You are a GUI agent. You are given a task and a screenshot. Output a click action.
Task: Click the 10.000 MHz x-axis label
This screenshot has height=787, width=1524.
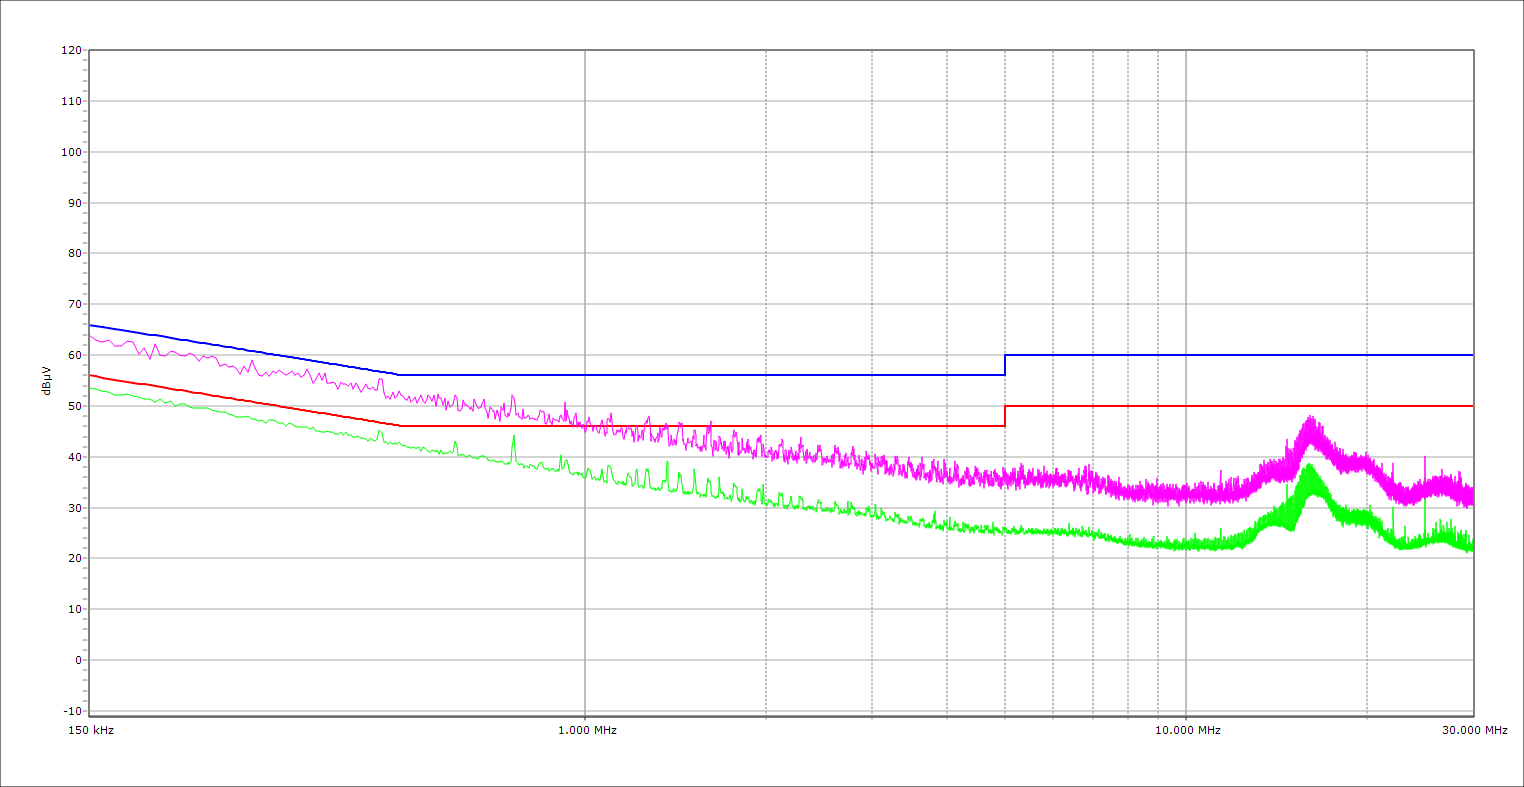[1187, 730]
